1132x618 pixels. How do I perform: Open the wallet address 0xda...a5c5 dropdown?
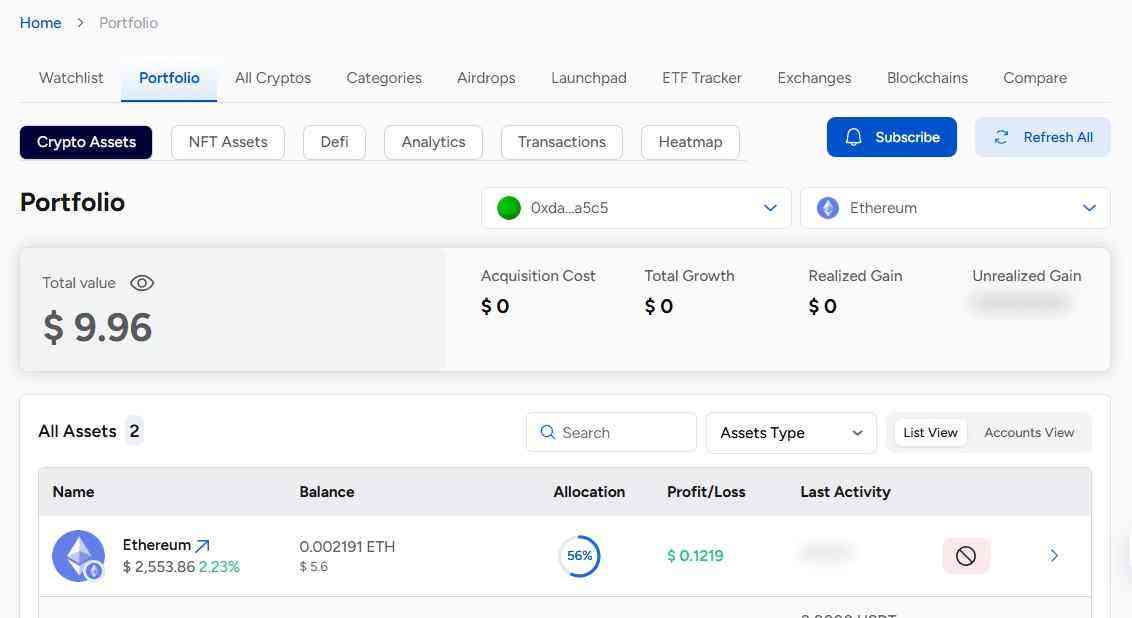pyautogui.click(x=636, y=208)
